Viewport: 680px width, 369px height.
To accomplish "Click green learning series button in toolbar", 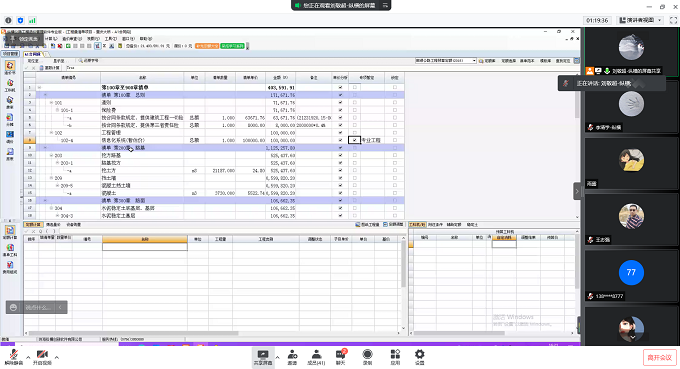I will pos(233,46).
